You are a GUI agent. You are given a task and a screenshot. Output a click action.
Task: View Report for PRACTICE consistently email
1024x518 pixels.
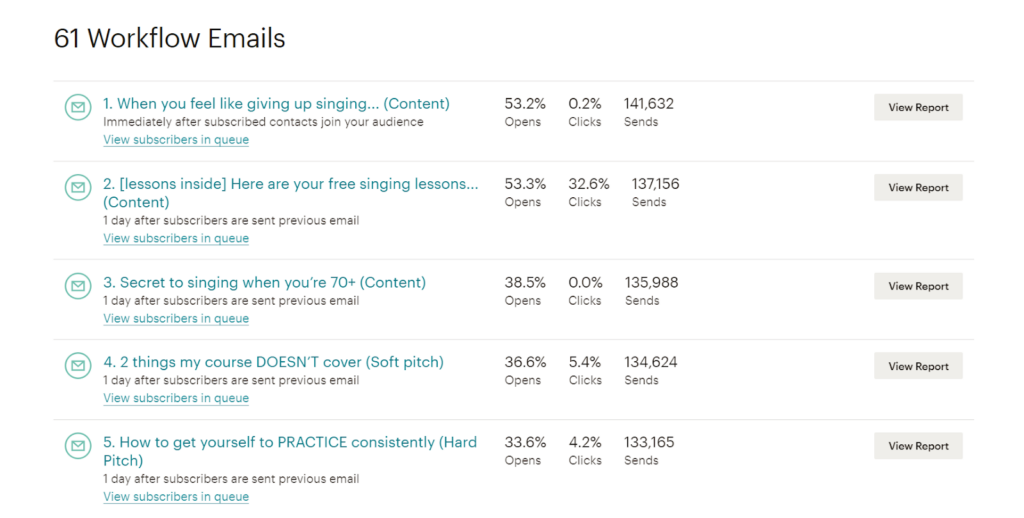coord(918,446)
